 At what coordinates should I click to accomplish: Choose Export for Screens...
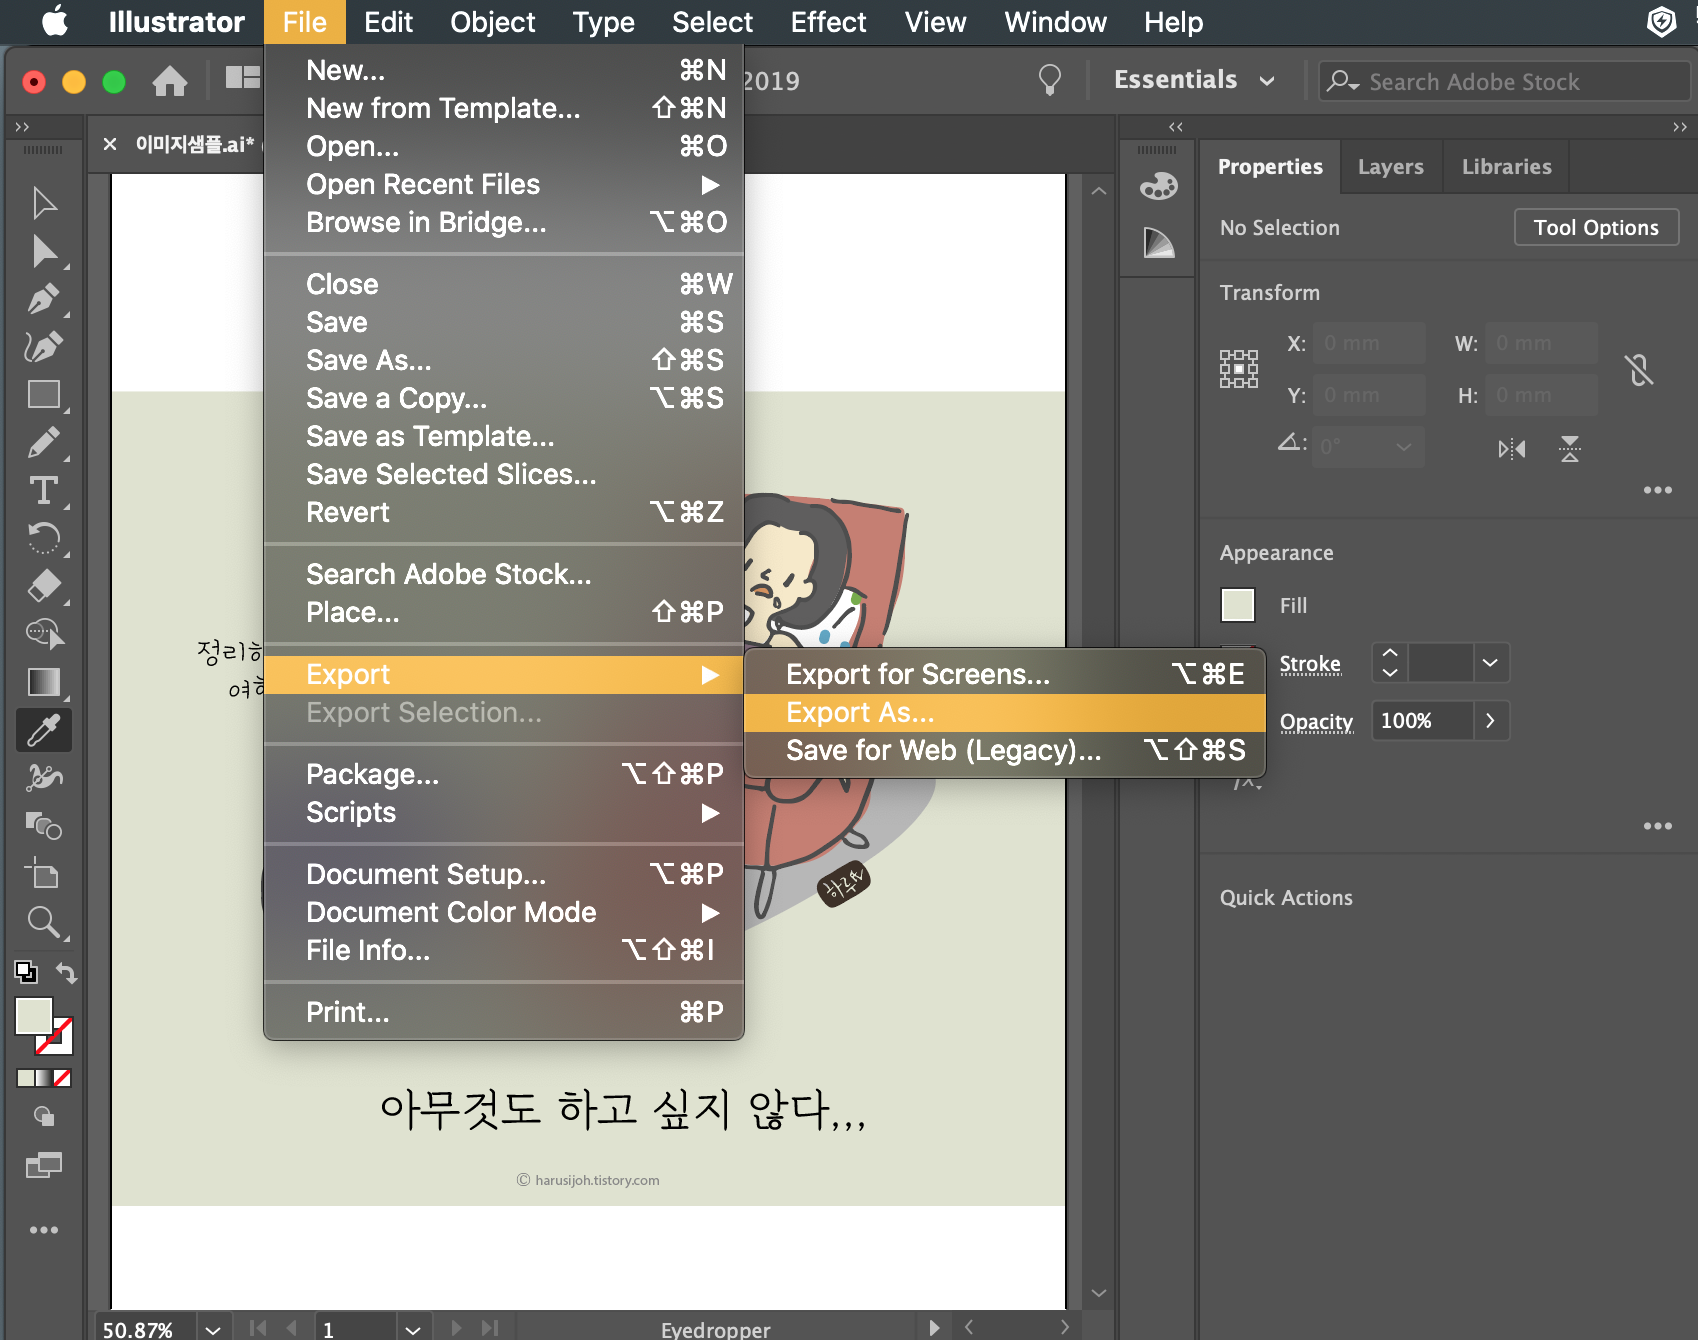[x=1005, y=675]
